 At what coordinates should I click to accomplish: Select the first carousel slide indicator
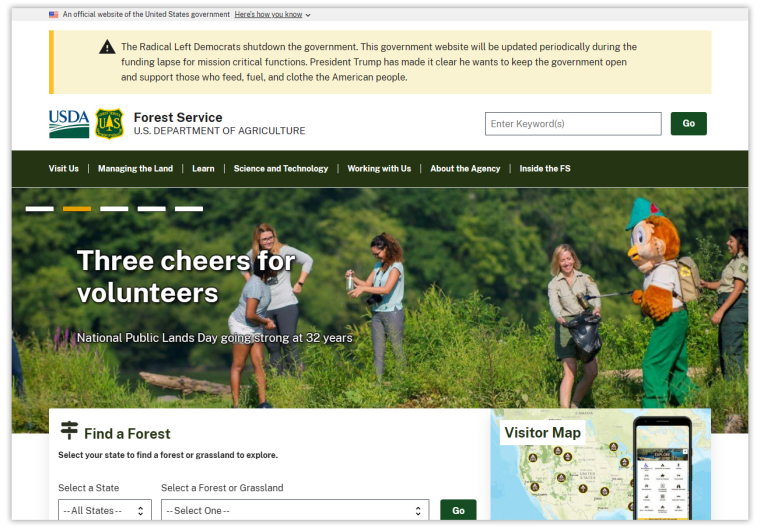tap(40, 209)
